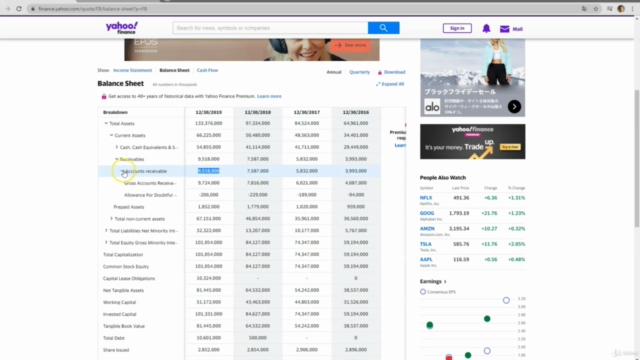640x360 pixels.
Task: Open the browser profile avatar
Action: [x=621, y=9]
